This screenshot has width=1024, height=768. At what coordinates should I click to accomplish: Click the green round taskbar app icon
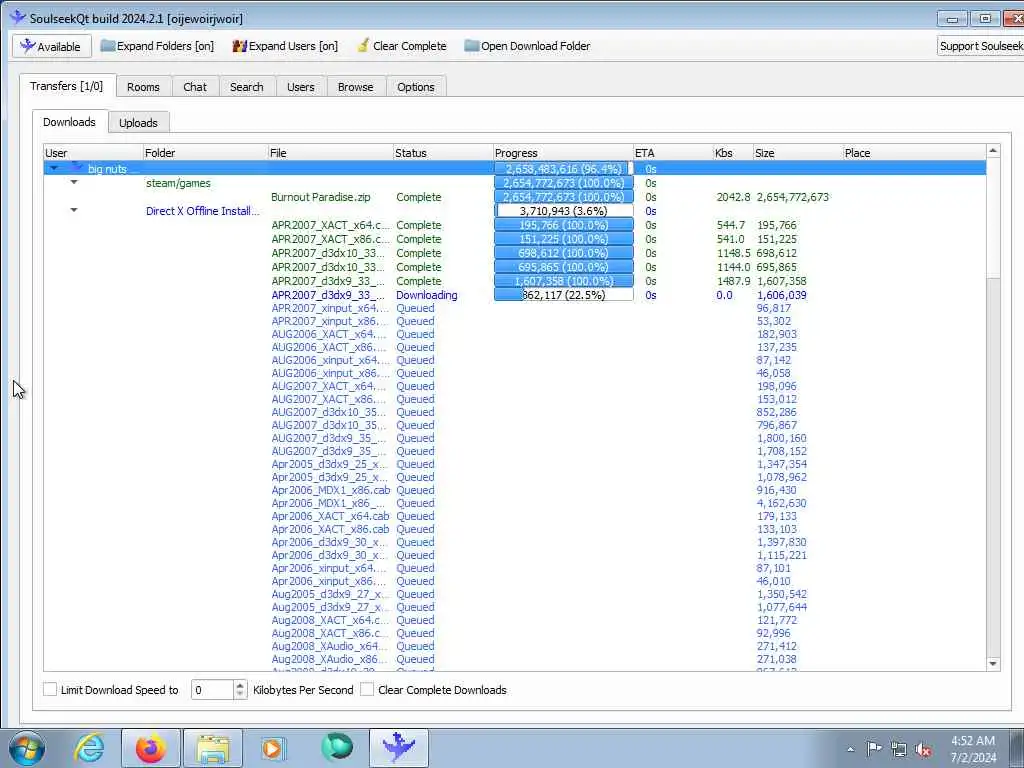(x=337, y=748)
